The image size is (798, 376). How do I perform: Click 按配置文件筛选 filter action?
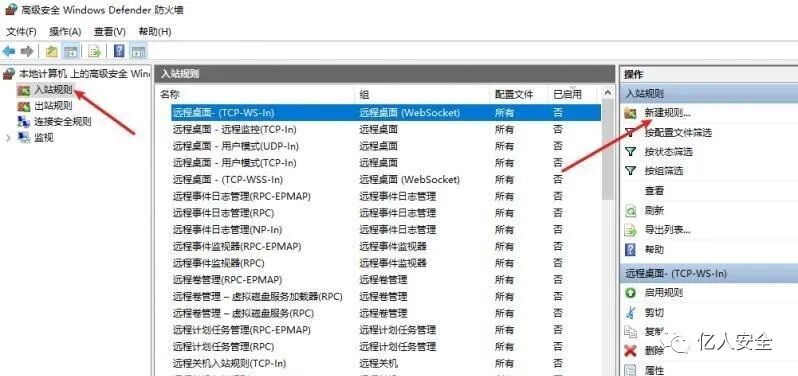(x=678, y=133)
